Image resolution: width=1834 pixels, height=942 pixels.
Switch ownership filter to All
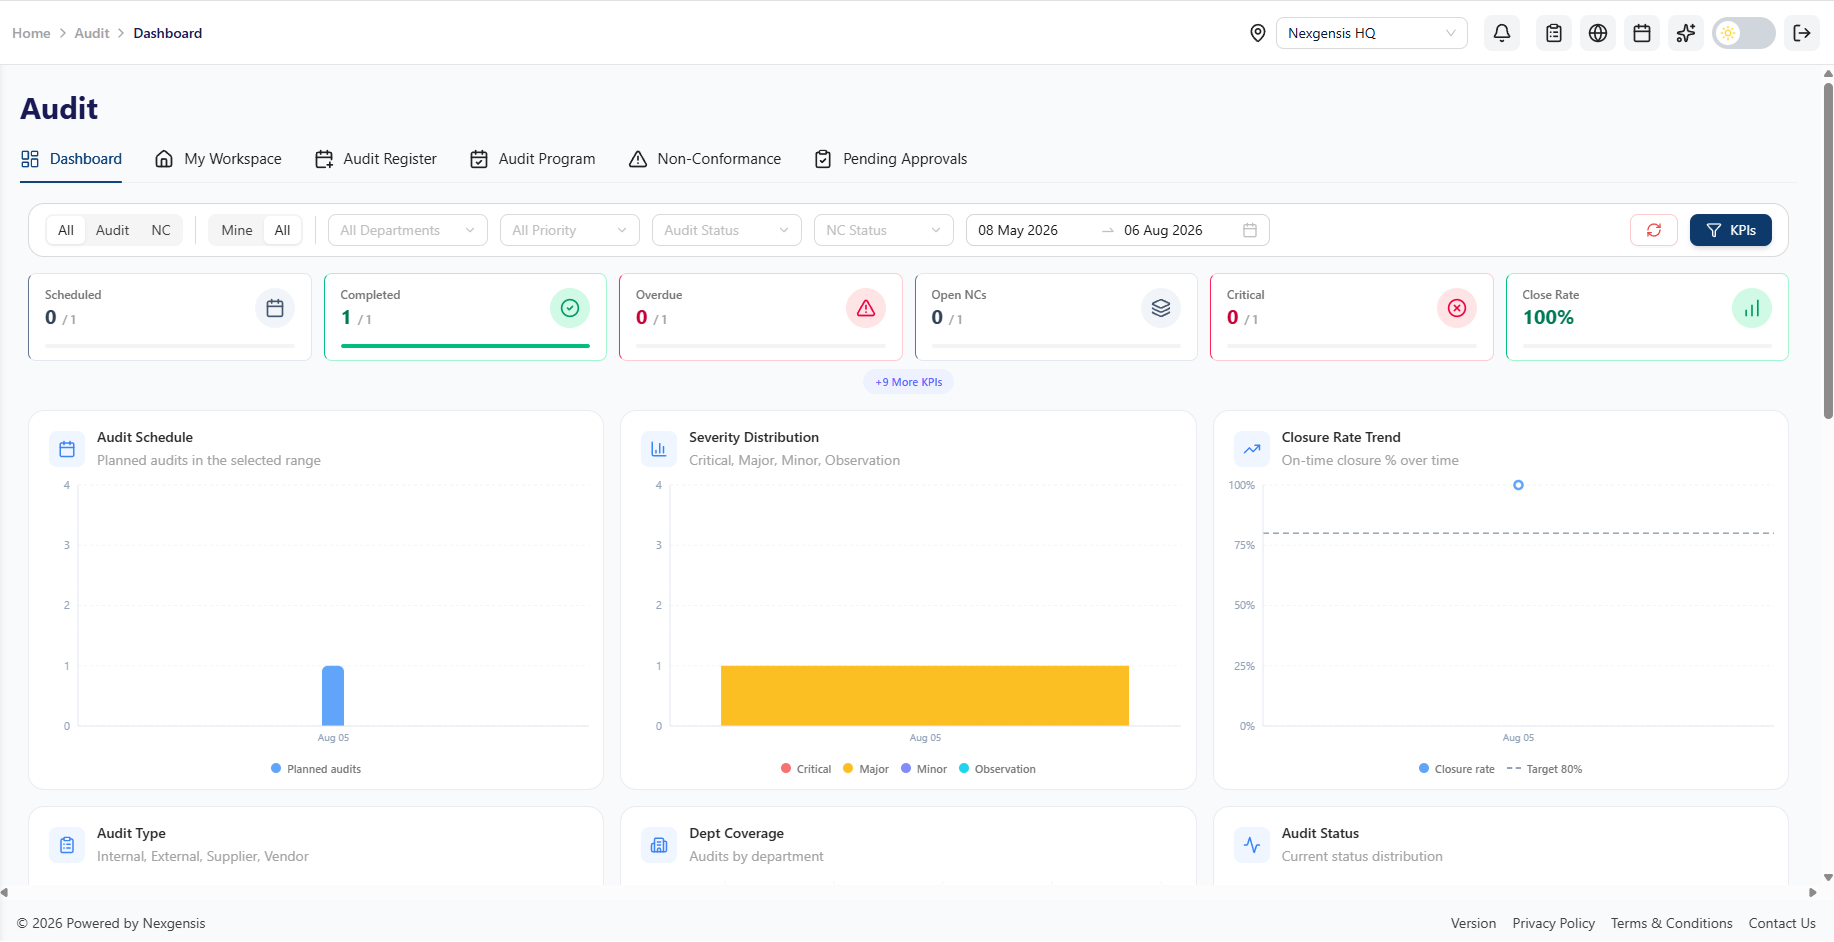click(283, 230)
